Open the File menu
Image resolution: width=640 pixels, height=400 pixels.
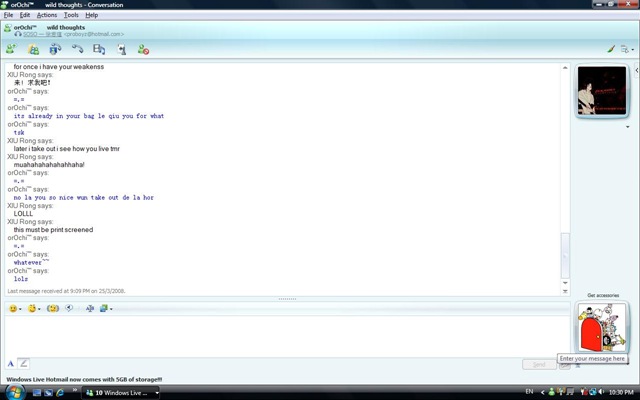(8, 15)
